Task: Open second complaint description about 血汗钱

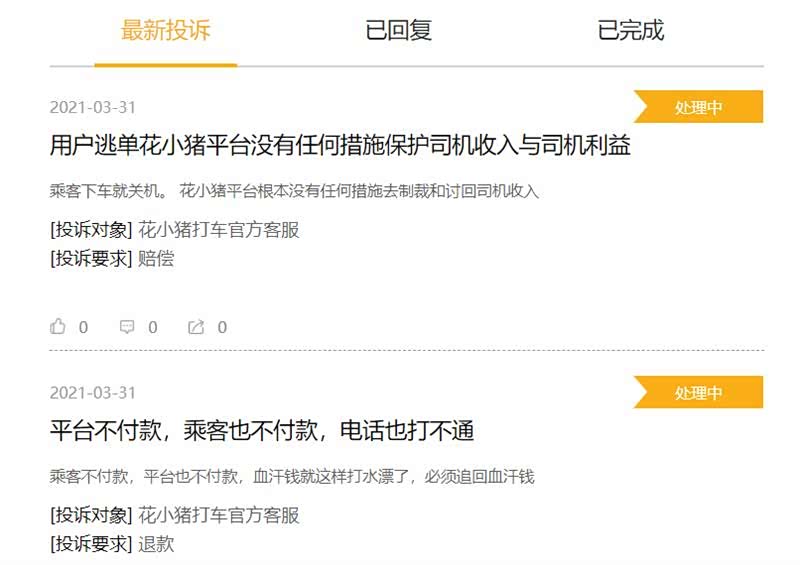Action: 292,477
